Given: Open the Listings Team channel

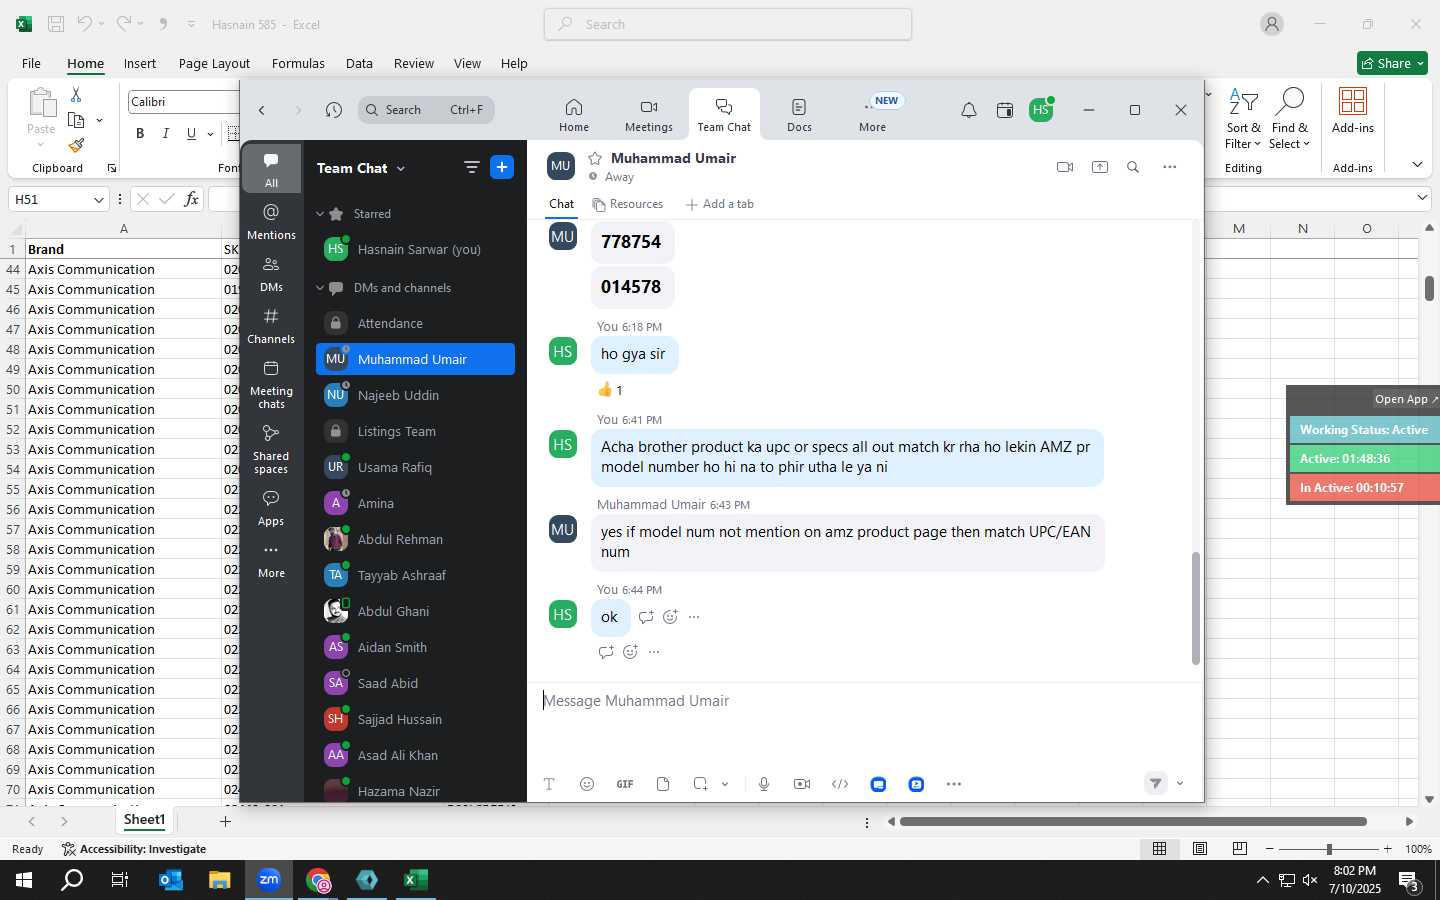Looking at the screenshot, I should coord(415,431).
